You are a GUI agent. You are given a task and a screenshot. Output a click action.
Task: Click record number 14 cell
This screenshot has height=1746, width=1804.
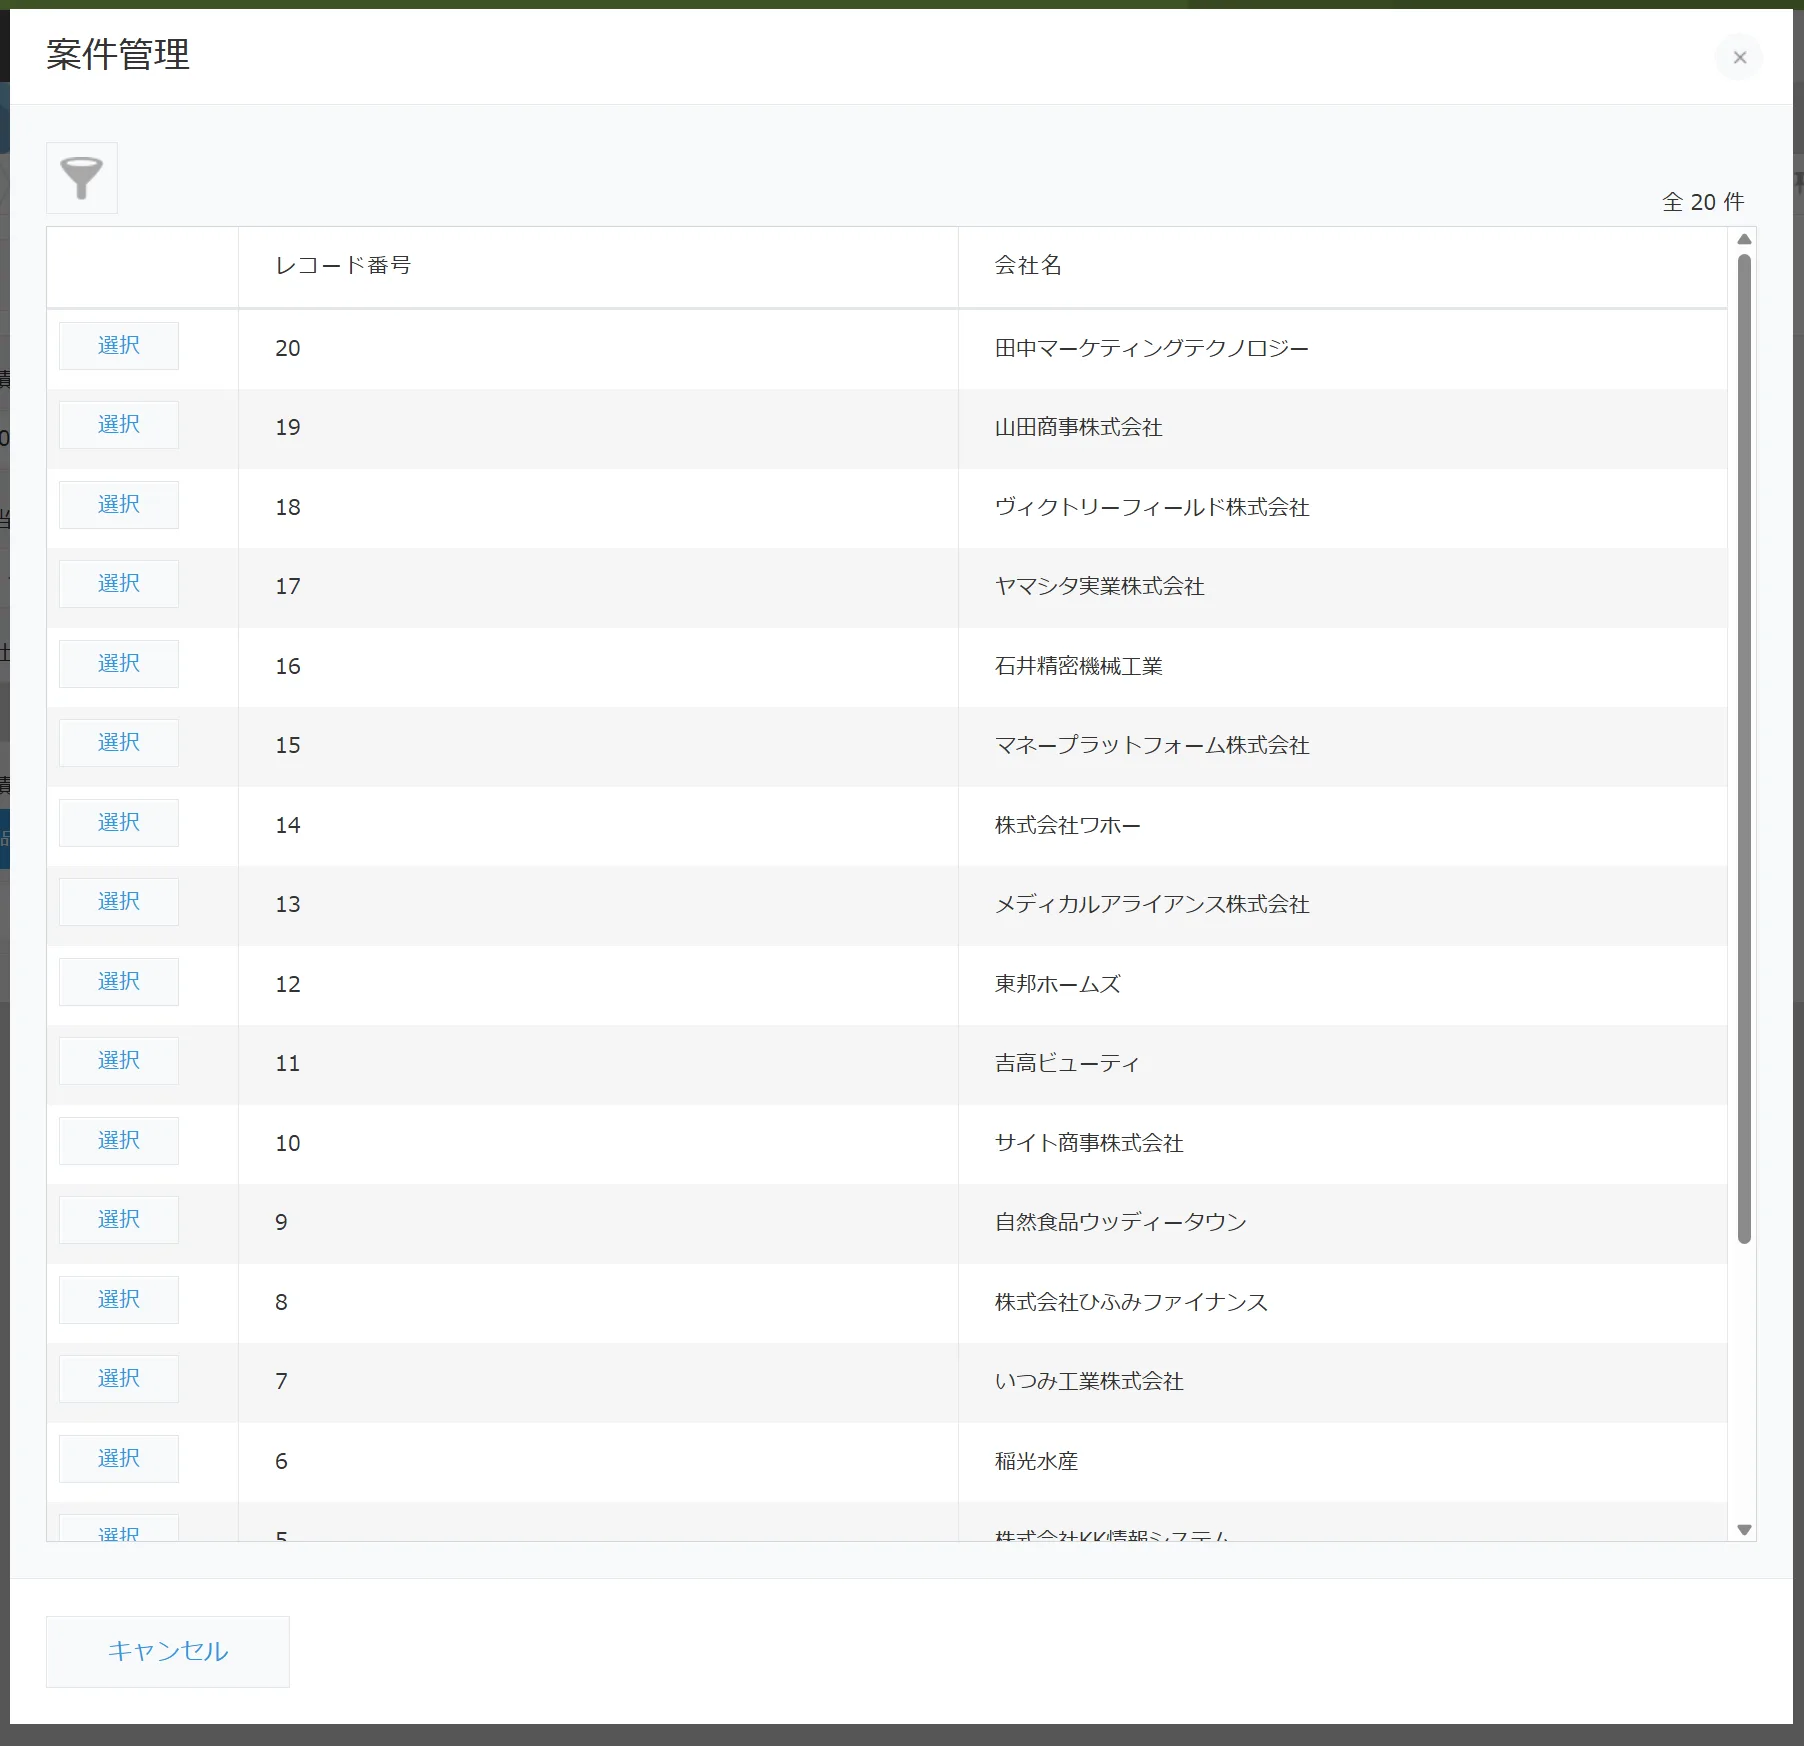[x=598, y=826]
